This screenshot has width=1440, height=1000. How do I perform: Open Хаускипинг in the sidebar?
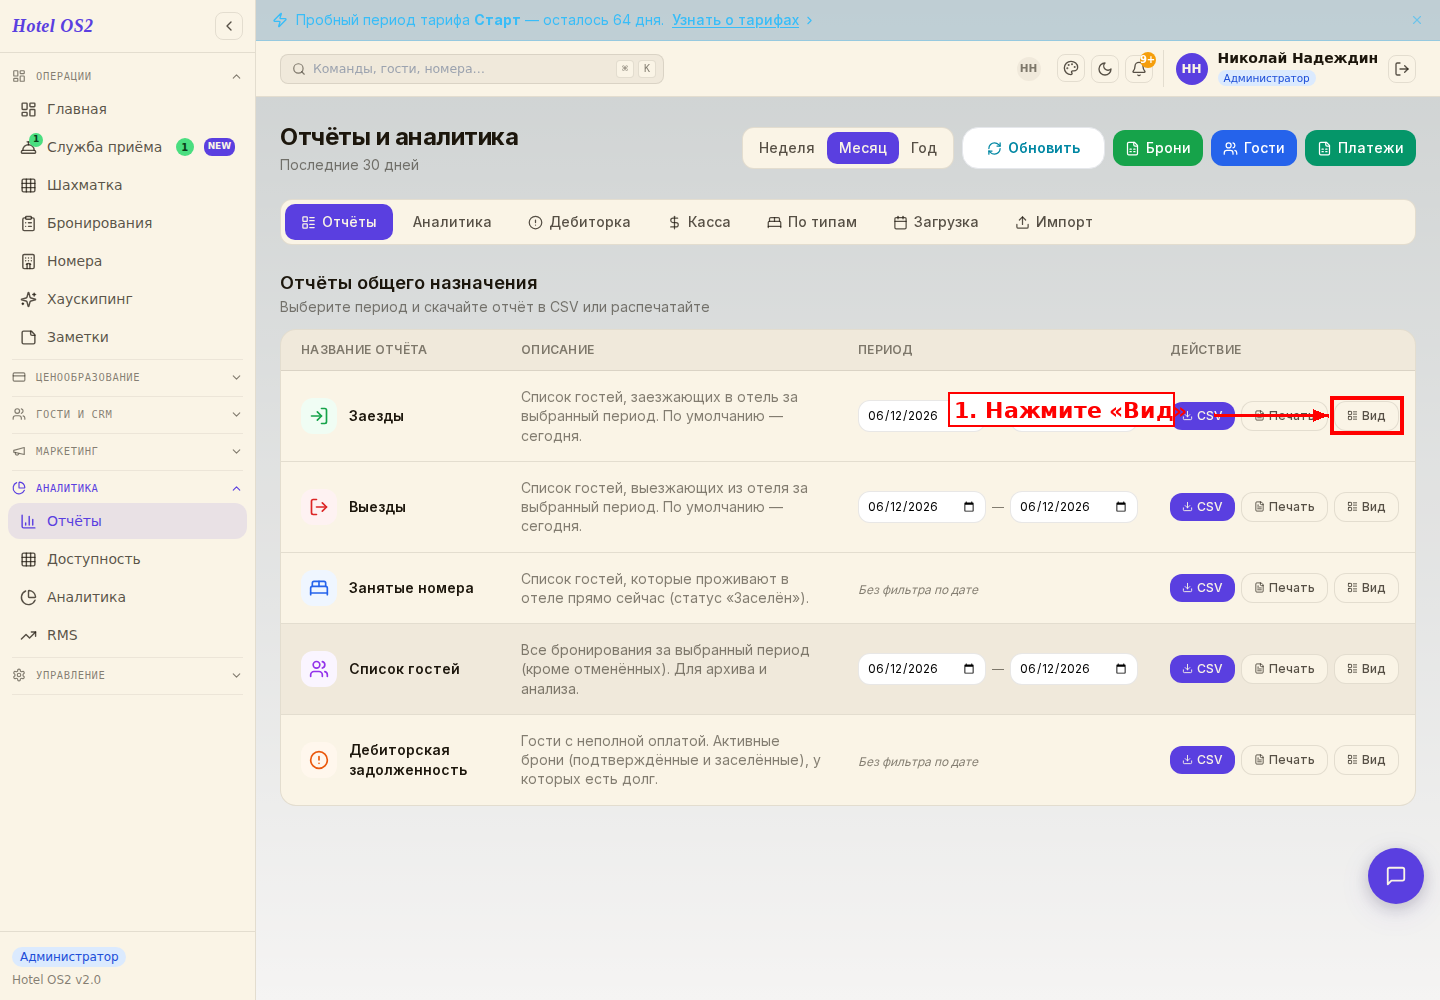click(127, 299)
